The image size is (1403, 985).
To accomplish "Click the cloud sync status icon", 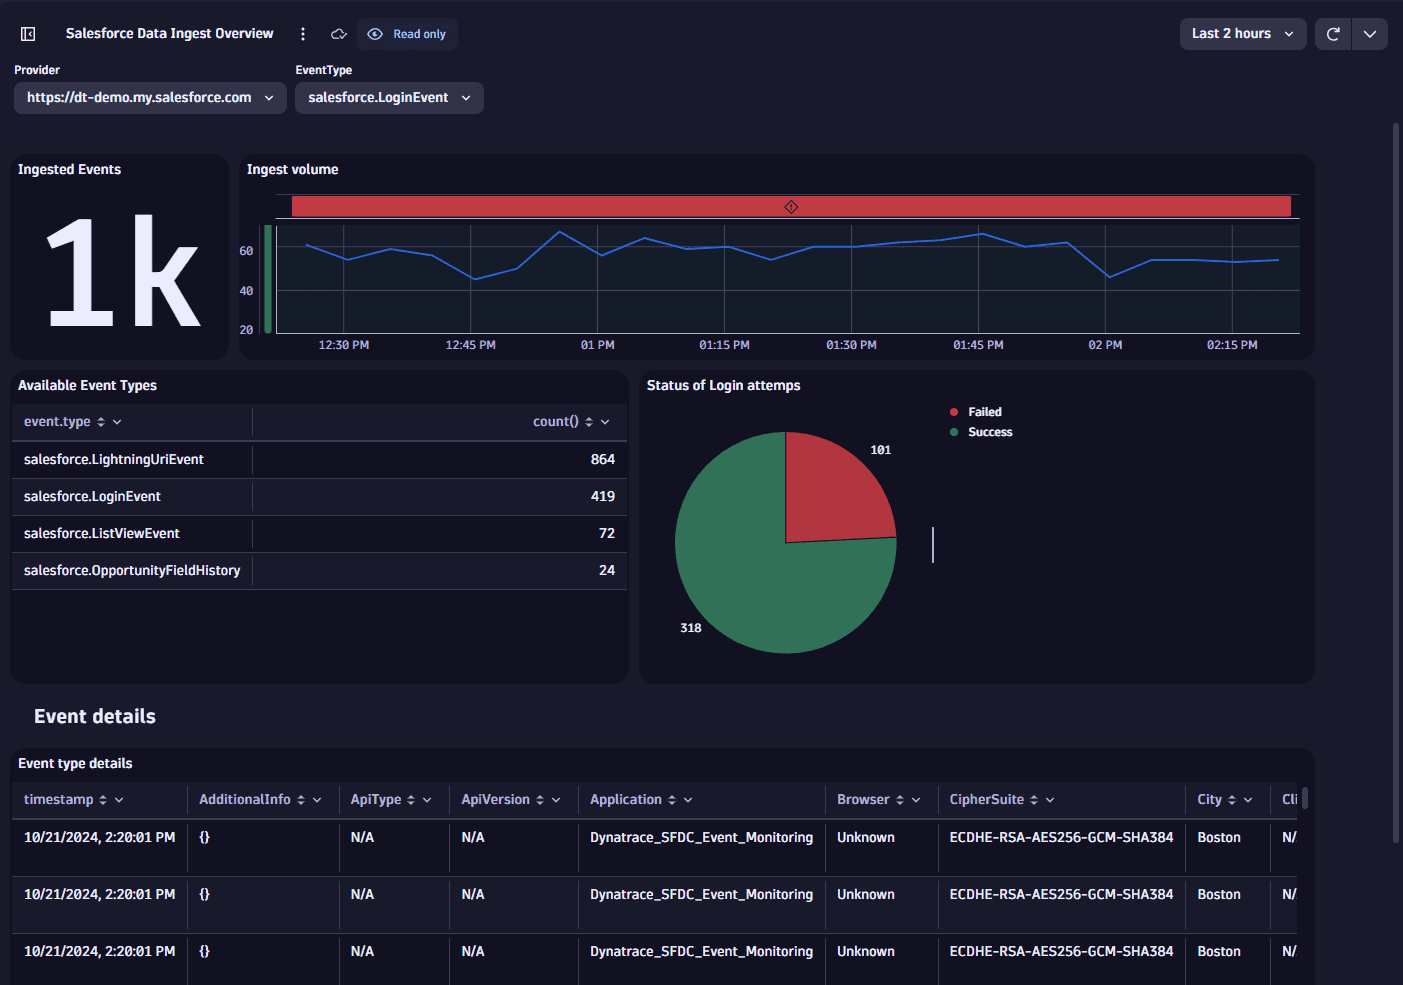I will (x=339, y=34).
